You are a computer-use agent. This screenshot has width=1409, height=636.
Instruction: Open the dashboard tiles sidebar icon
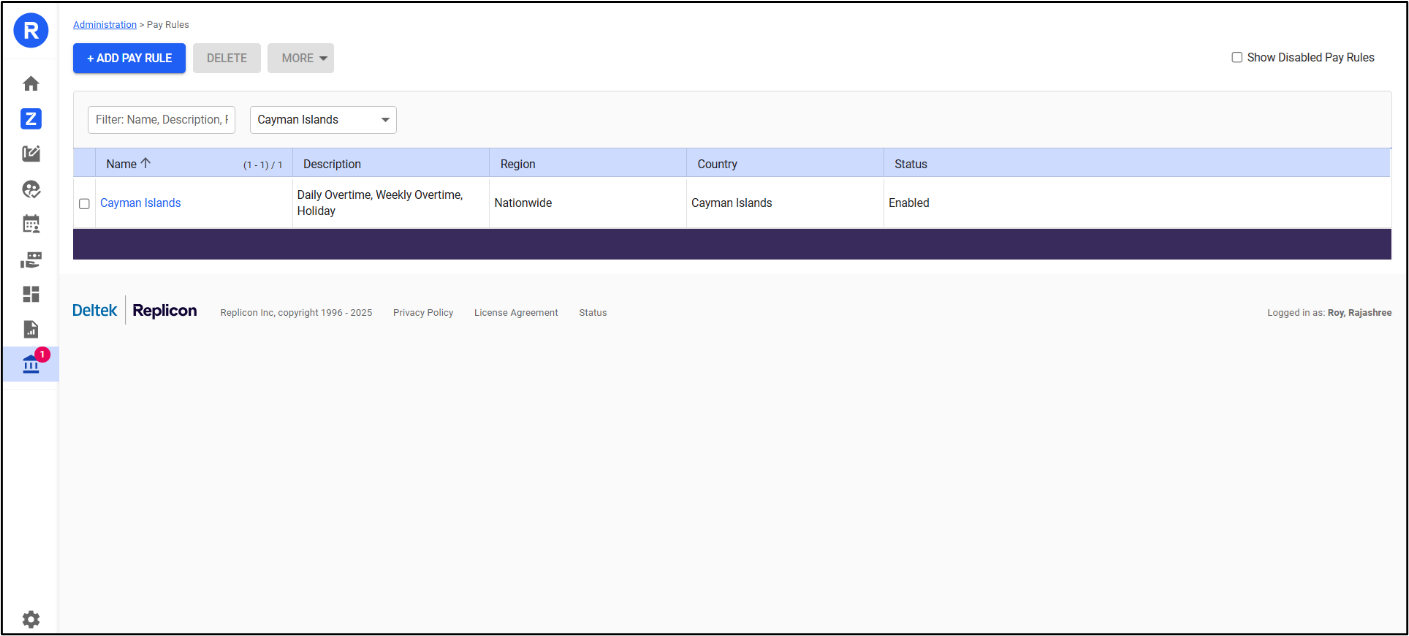(31, 294)
